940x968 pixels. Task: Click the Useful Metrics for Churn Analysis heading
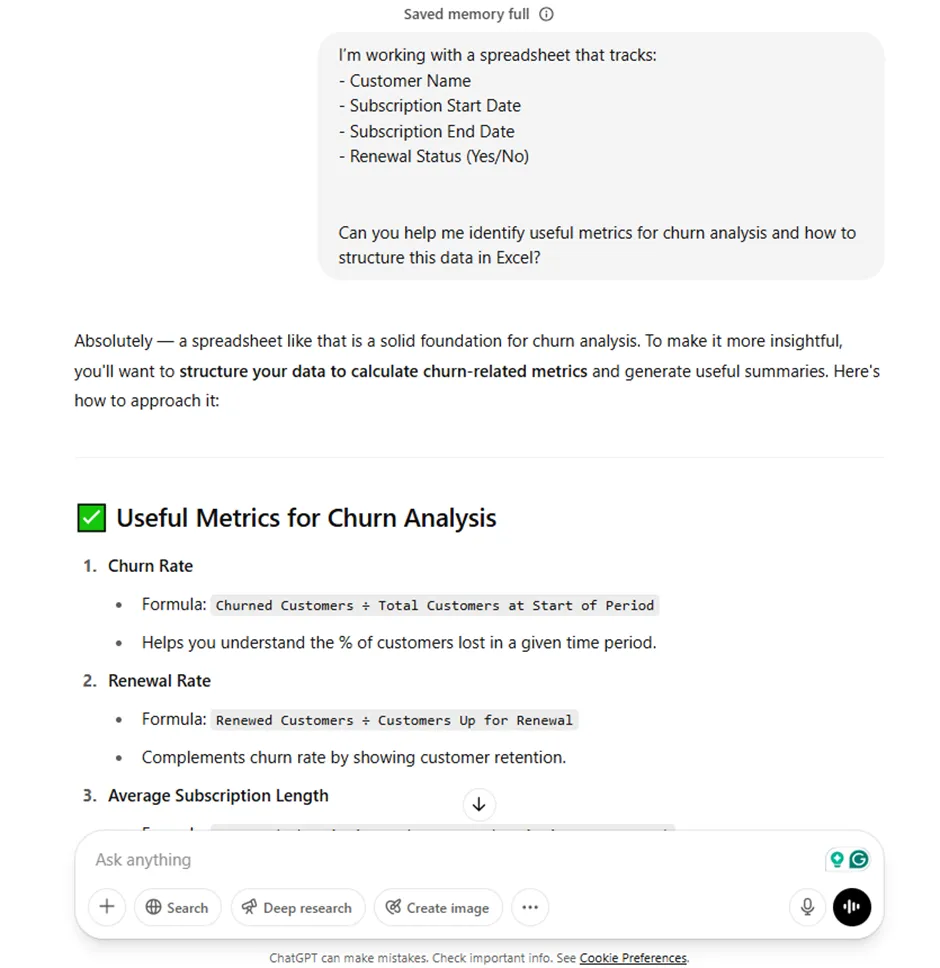click(x=306, y=518)
